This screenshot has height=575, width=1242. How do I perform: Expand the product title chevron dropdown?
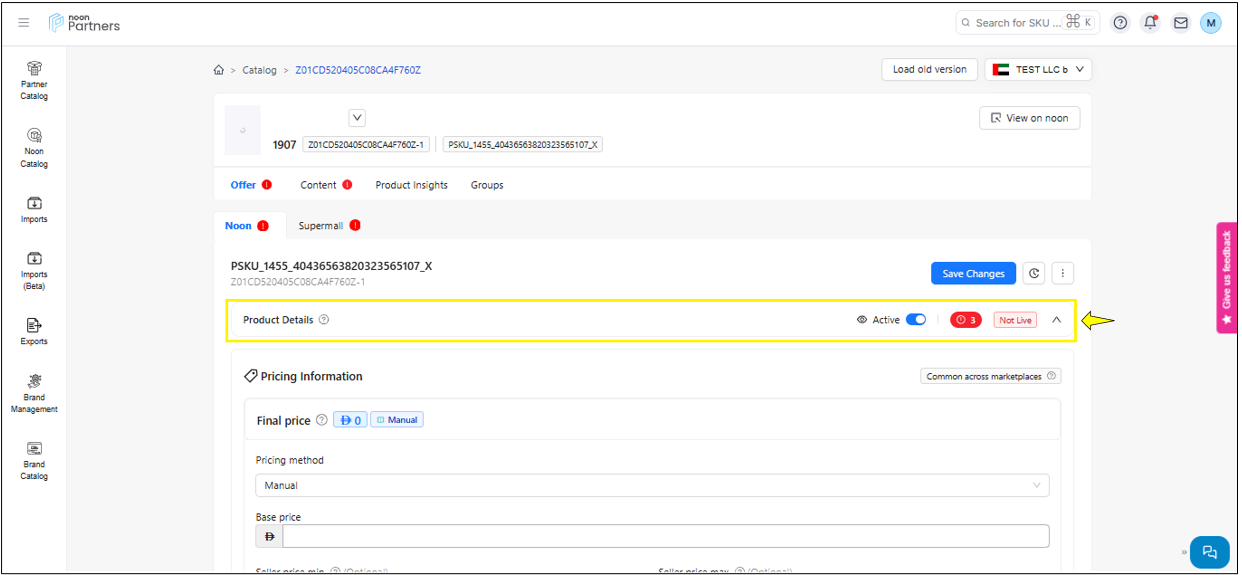click(357, 118)
